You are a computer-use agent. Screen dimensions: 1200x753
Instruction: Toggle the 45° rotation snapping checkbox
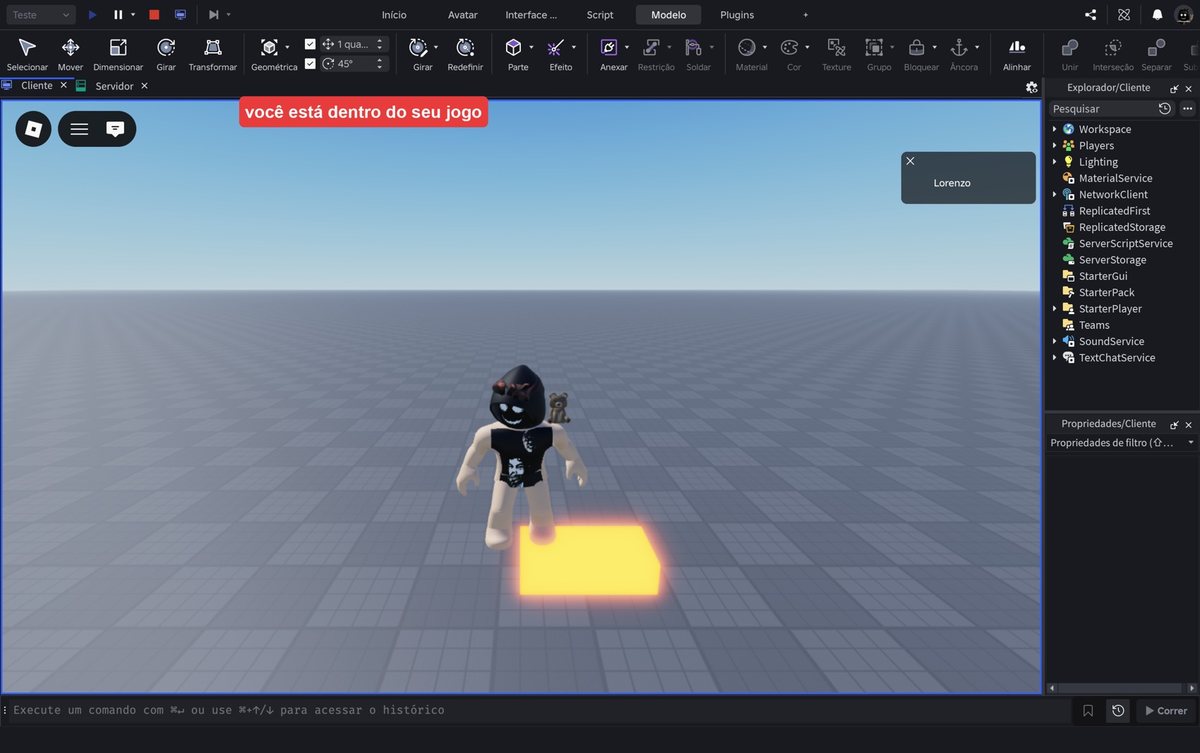310,63
